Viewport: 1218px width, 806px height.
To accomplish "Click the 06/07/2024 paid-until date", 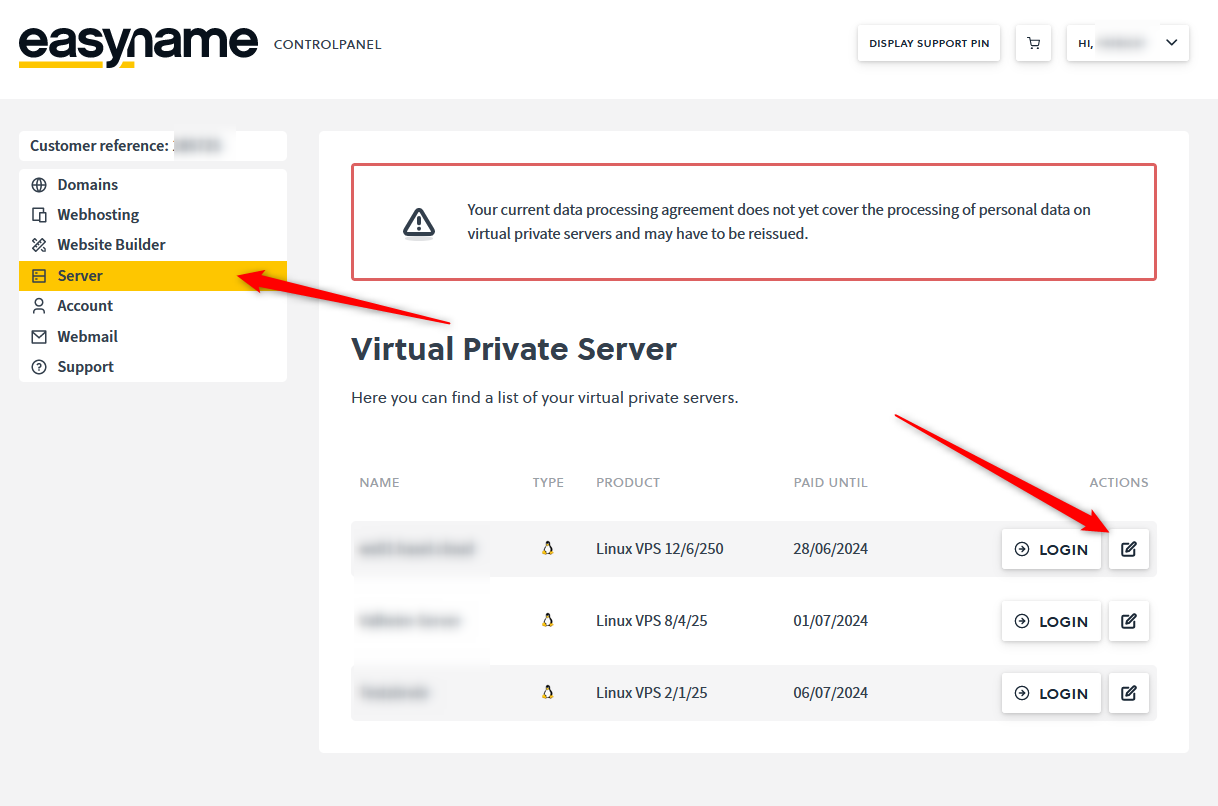I will 831,693.
